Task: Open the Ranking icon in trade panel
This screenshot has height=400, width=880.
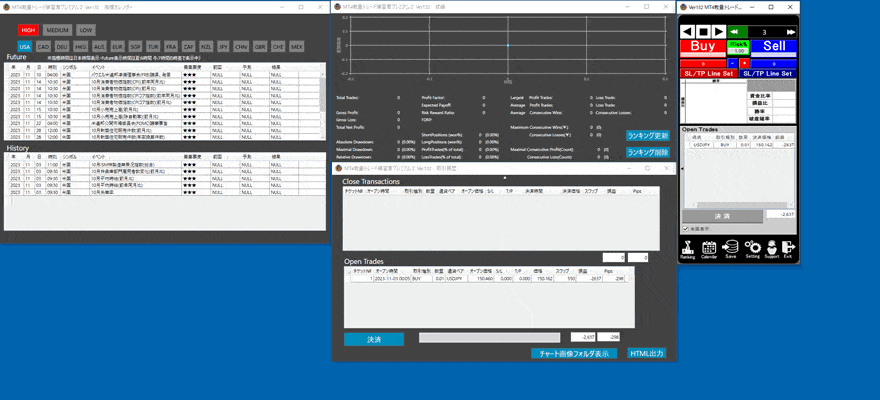Action: [688, 248]
